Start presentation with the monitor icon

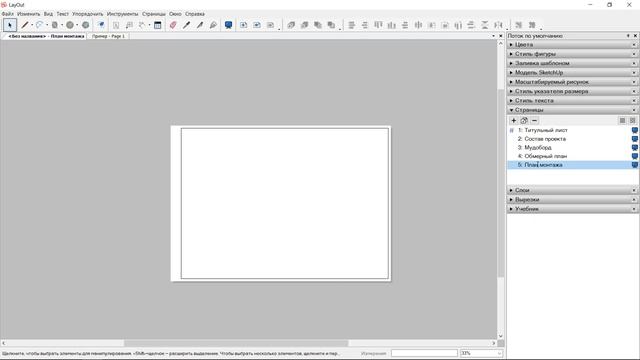click(x=229, y=25)
